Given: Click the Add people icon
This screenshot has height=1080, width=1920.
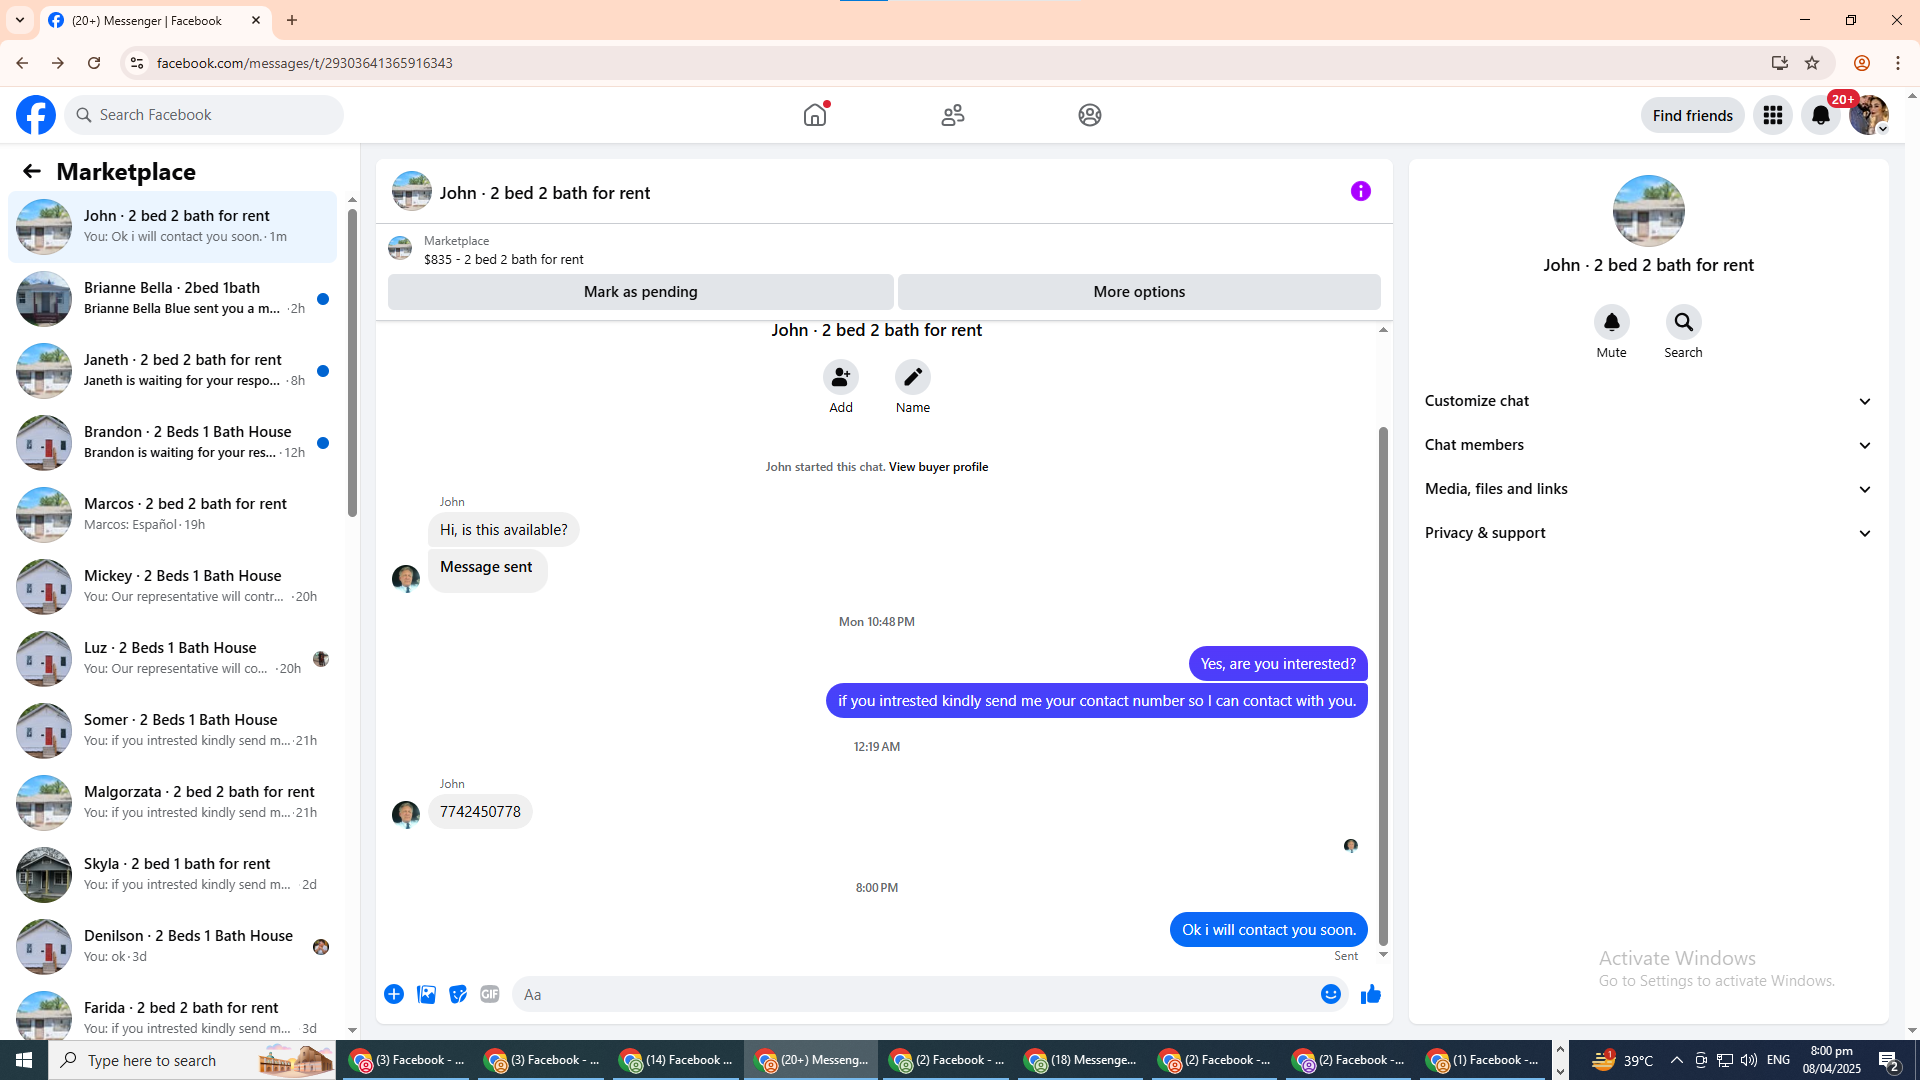Looking at the screenshot, I should click(x=840, y=377).
